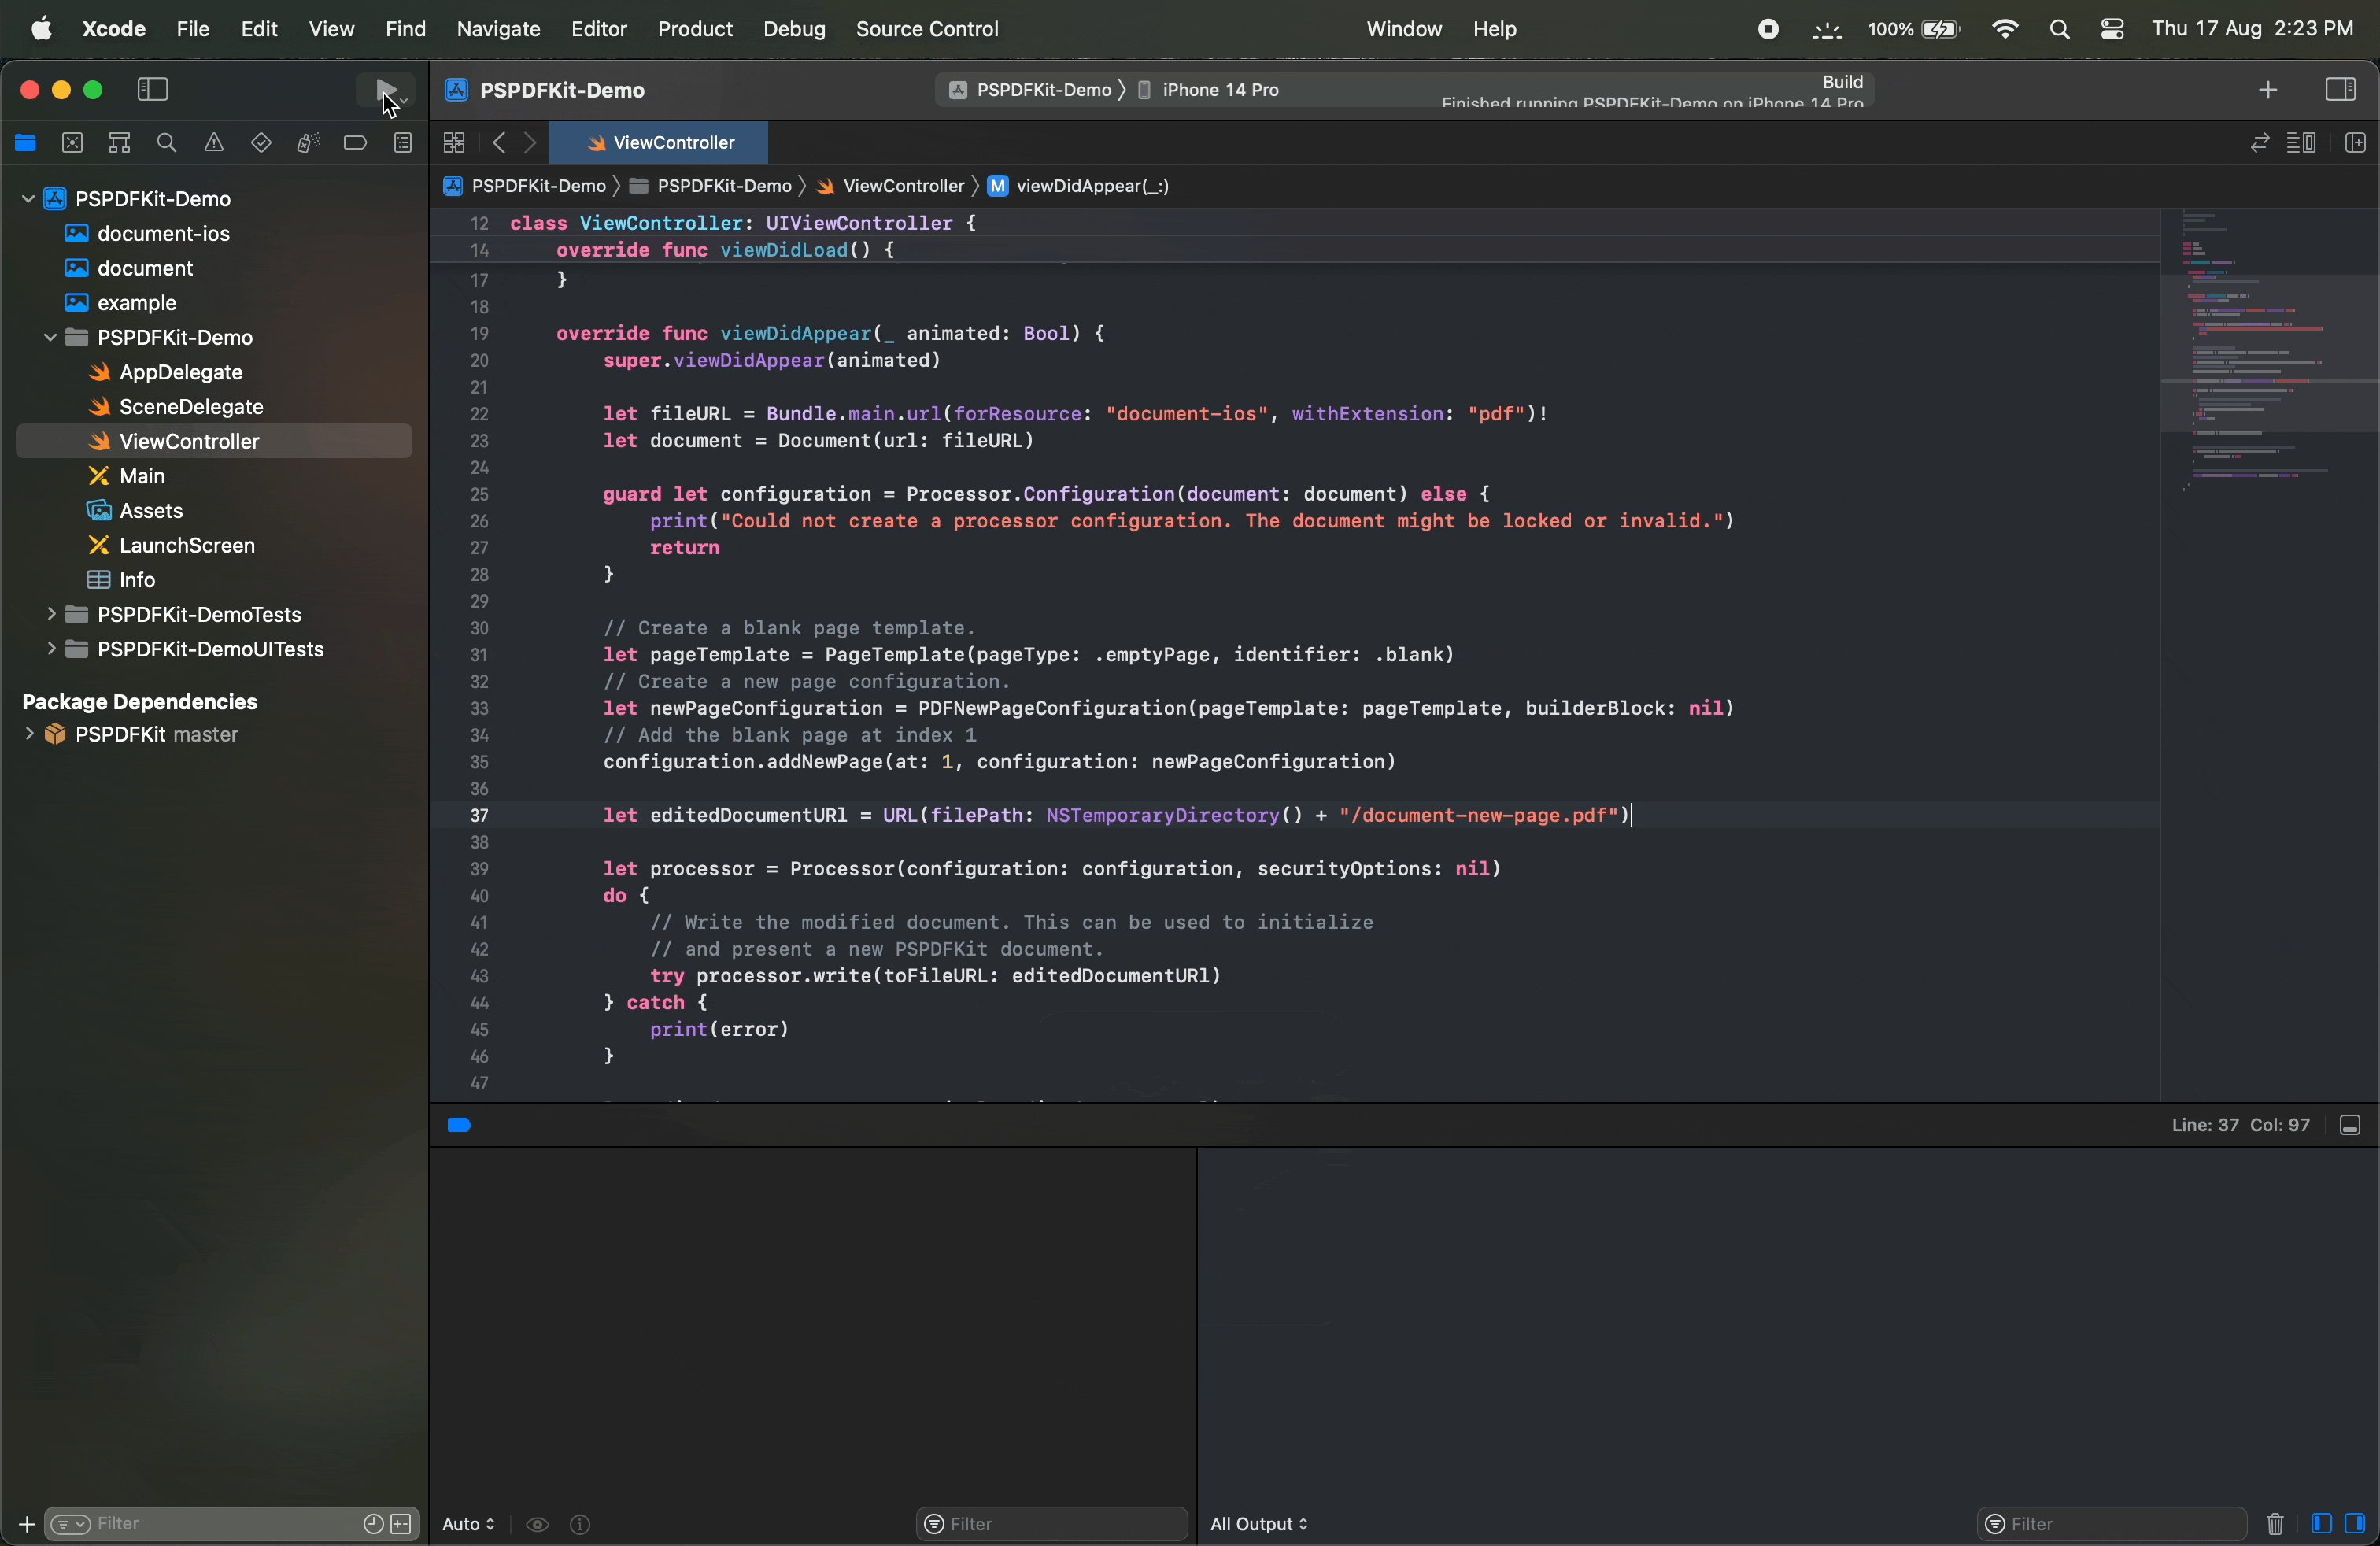Screen dimensions: 2380x1546
Task: Open the Test navigator checkmark icon
Action: [261, 143]
